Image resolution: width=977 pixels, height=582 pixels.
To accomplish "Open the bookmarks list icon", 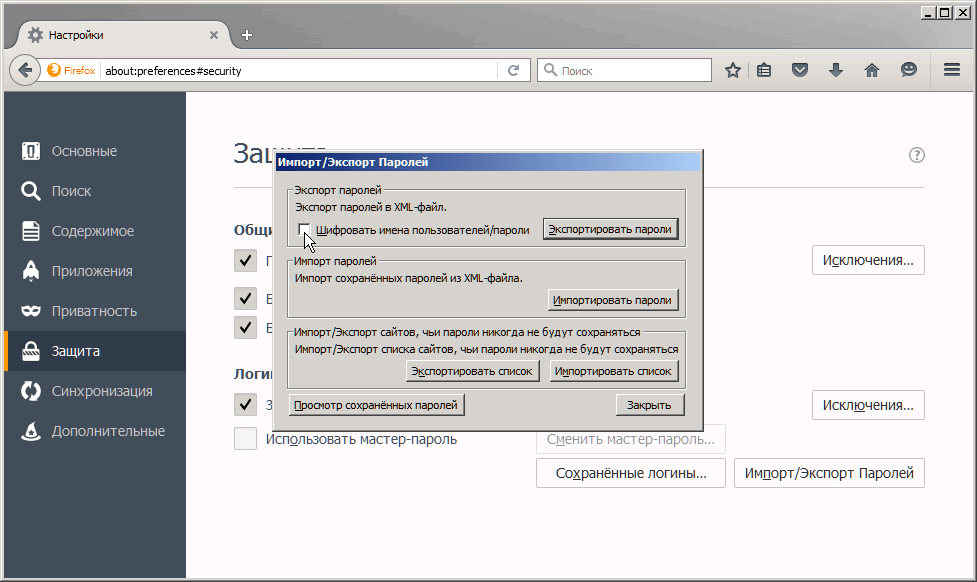I will pyautogui.click(x=764, y=70).
